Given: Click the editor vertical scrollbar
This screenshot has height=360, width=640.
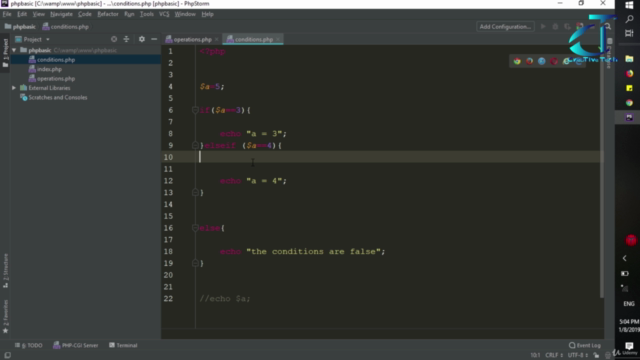Looking at the screenshot, I should point(602,171).
